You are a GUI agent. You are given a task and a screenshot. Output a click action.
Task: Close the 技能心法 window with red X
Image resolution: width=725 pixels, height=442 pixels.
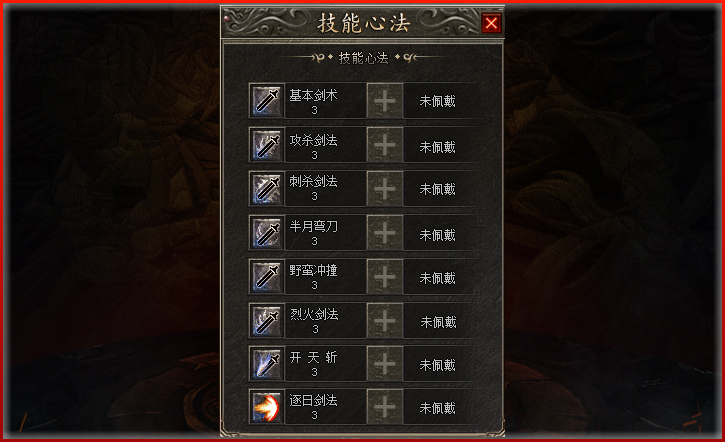[x=491, y=23]
